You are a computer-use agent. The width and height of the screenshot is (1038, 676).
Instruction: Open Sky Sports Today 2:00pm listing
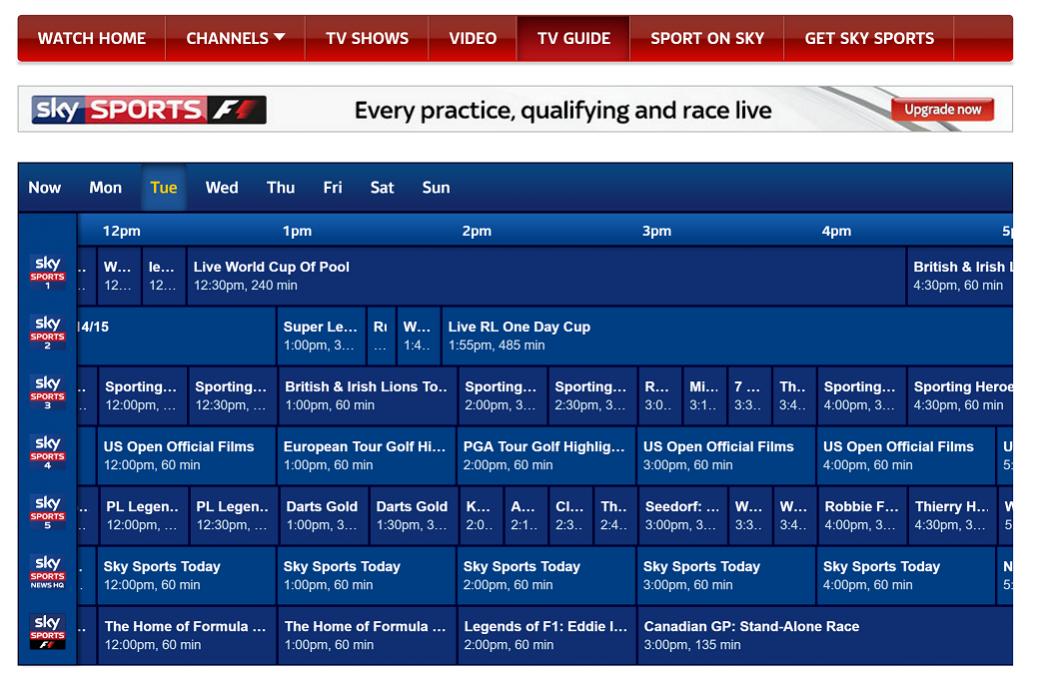[546, 575]
